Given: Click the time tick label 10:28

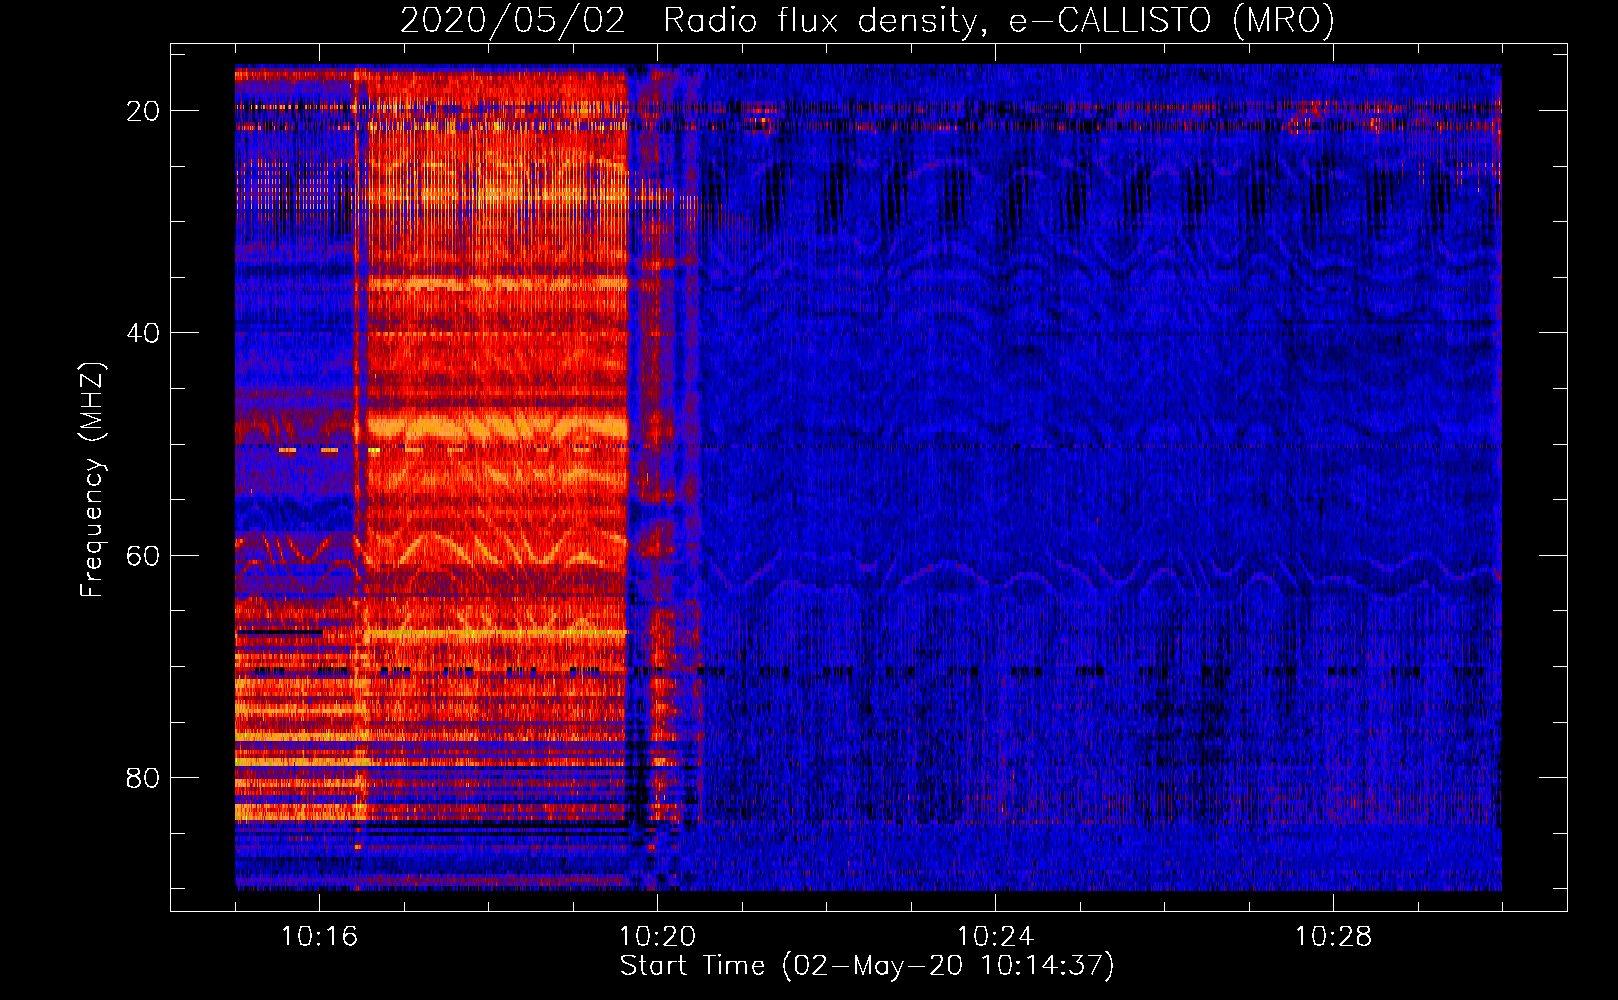Looking at the screenshot, I should 1333,936.
